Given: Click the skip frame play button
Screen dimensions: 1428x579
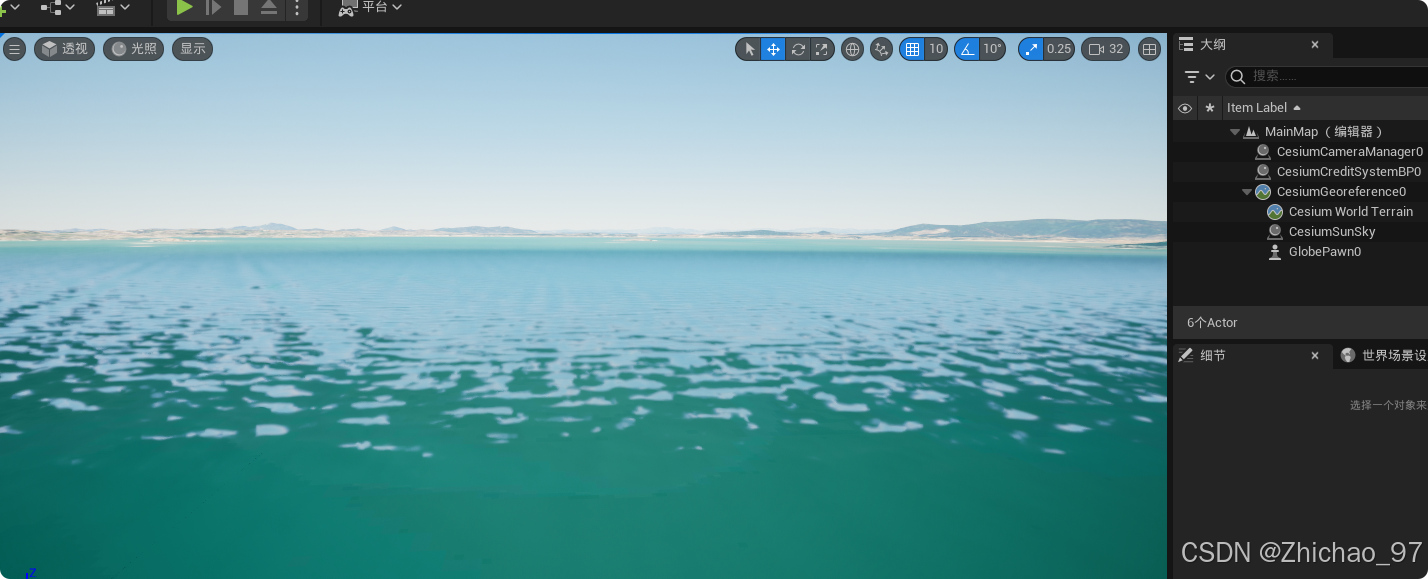Looking at the screenshot, I should pos(213,8).
